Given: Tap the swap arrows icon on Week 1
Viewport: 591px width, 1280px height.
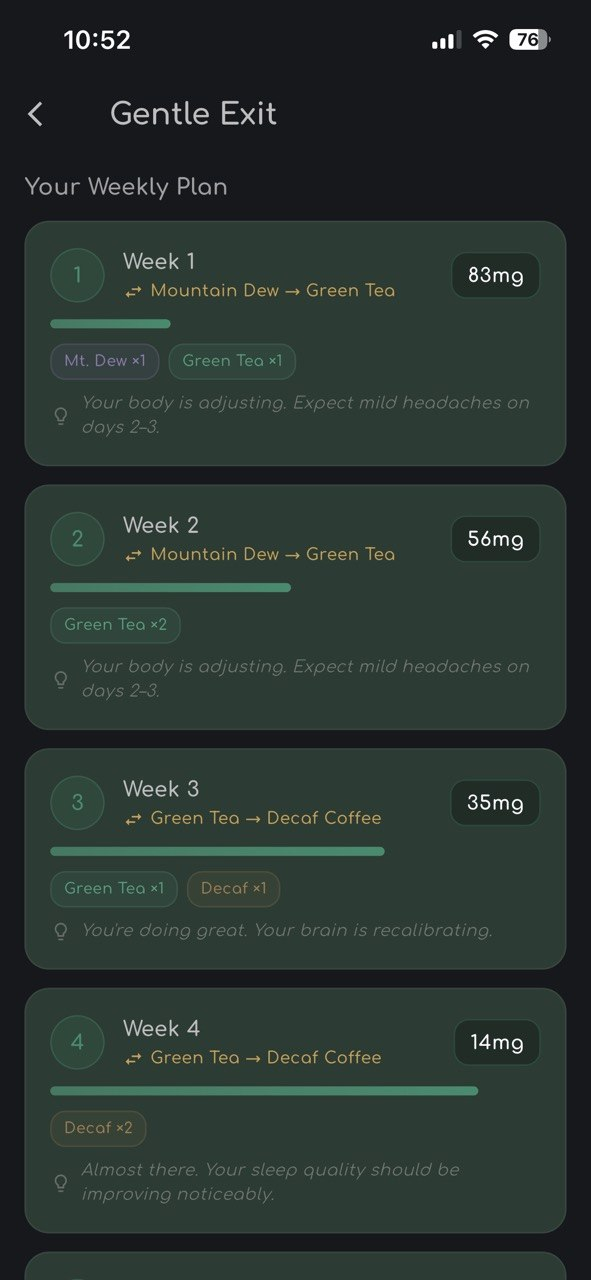Looking at the screenshot, I should click(x=133, y=290).
